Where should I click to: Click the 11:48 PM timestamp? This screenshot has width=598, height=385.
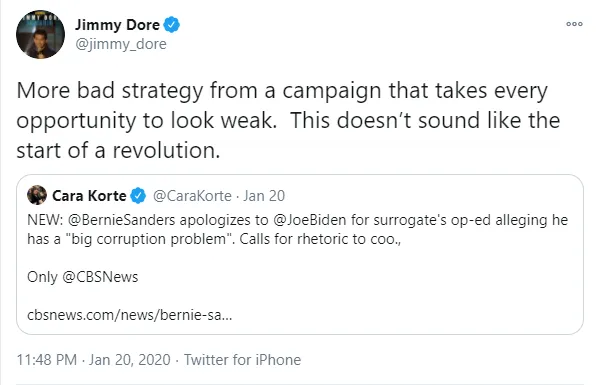click(x=47, y=360)
